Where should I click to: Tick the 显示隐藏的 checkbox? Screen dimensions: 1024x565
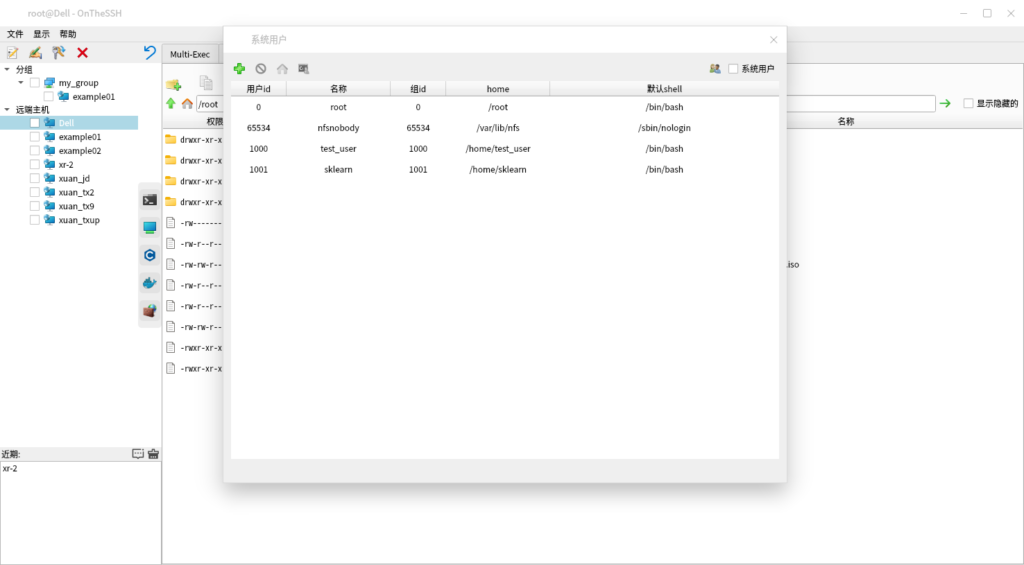(968, 104)
